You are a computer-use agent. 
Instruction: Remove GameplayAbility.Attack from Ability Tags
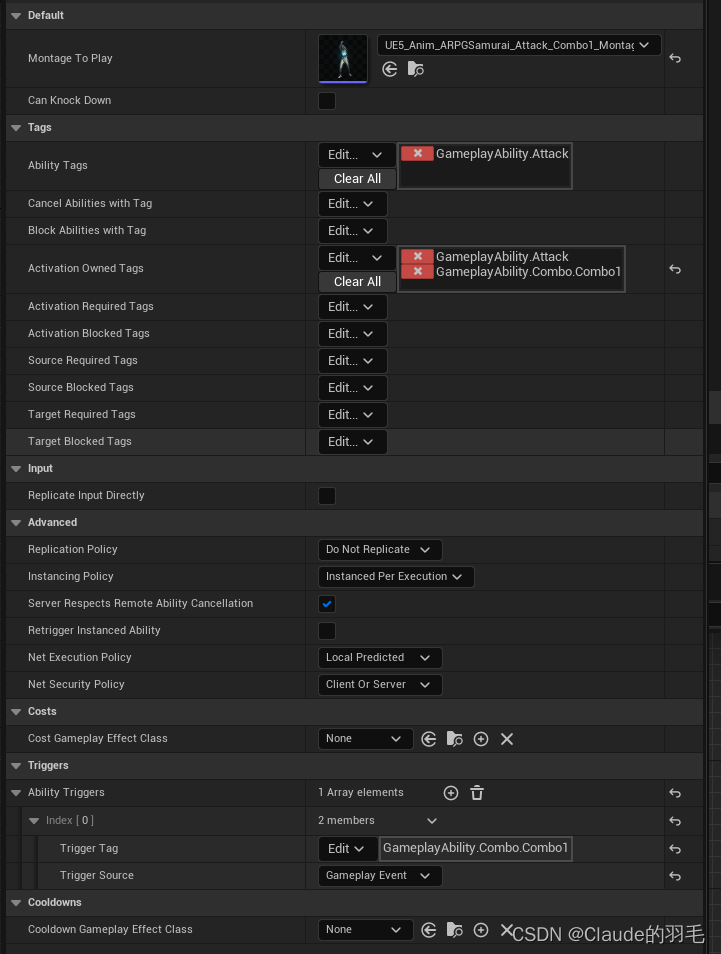point(417,153)
